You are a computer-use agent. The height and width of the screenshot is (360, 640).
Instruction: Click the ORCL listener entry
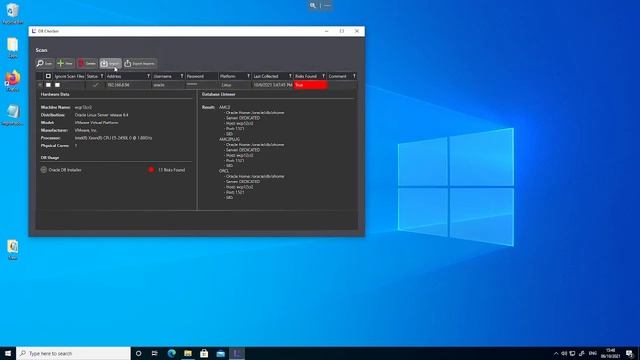click(x=224, y=171)
